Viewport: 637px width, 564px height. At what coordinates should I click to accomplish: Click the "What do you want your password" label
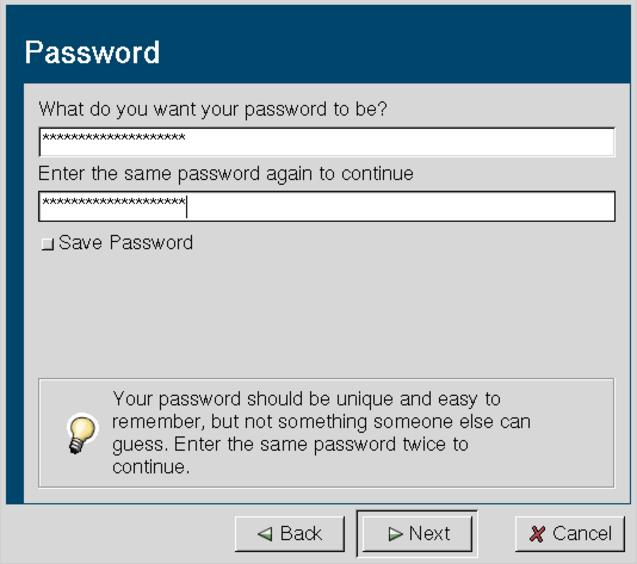tap(213, 110)
